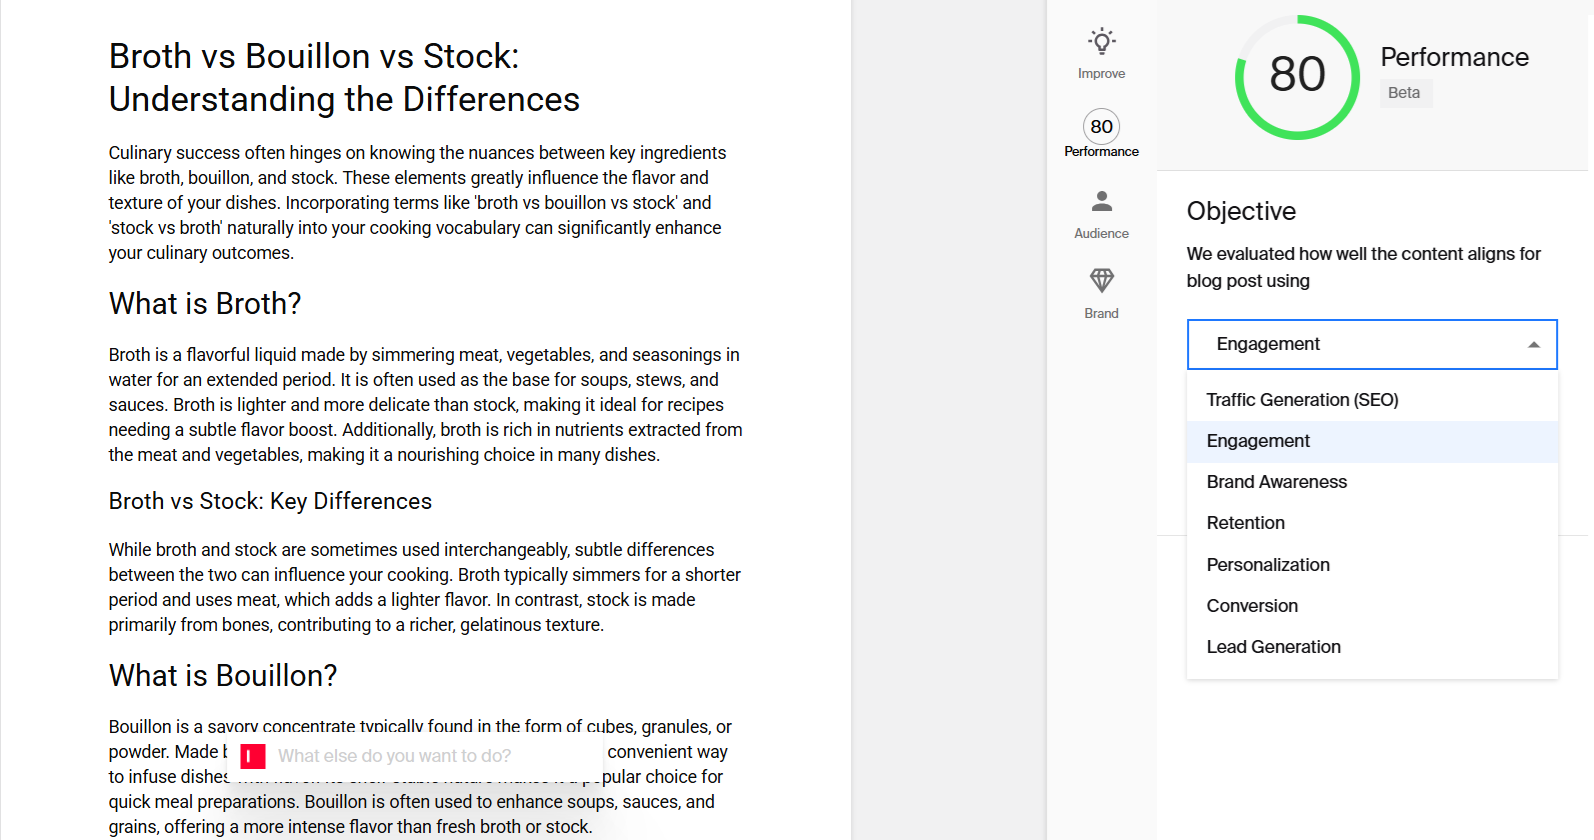Click the red assistant icon in prompt bar
The image size is (1594, 840).
253,756
